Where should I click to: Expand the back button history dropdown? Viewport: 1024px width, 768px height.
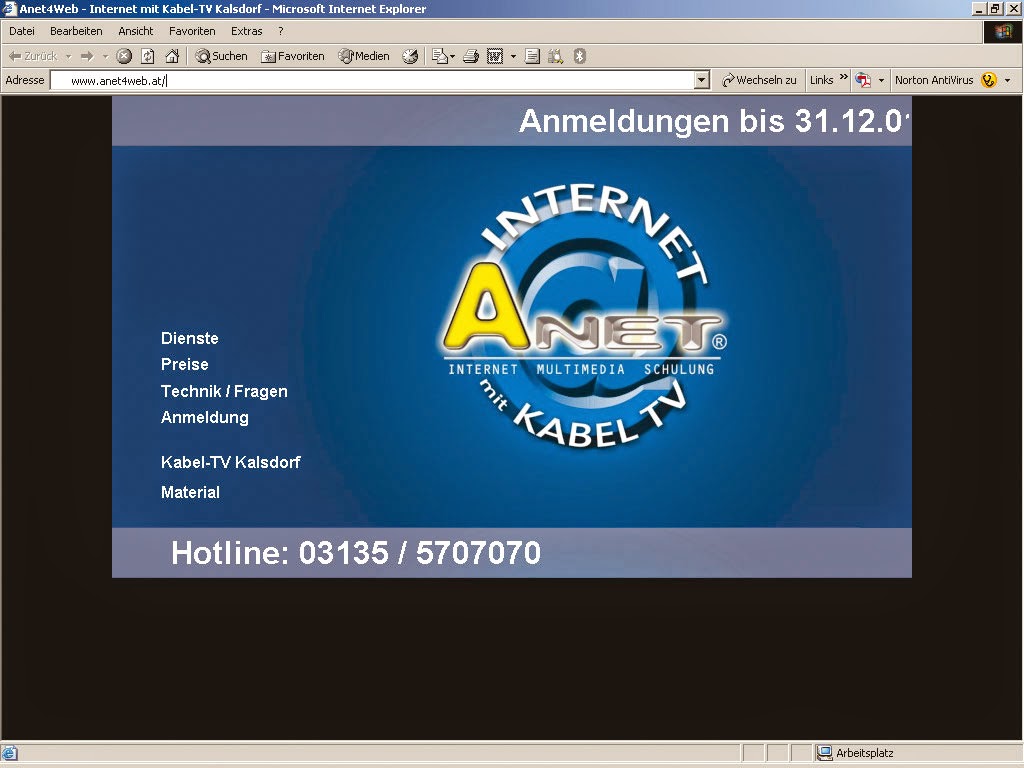coord(69,56)
